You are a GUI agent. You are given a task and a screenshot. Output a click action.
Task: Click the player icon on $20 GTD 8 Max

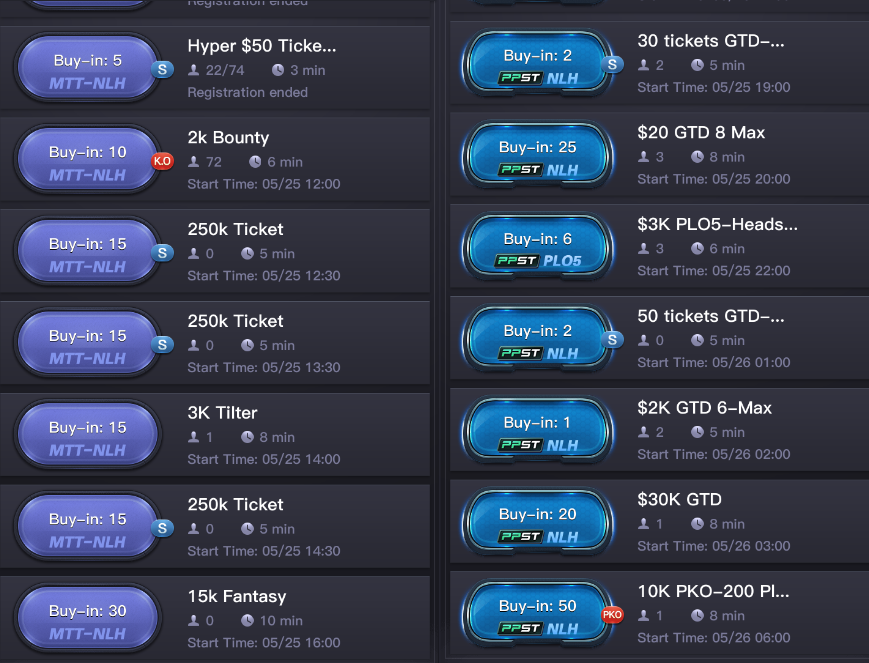644,157
